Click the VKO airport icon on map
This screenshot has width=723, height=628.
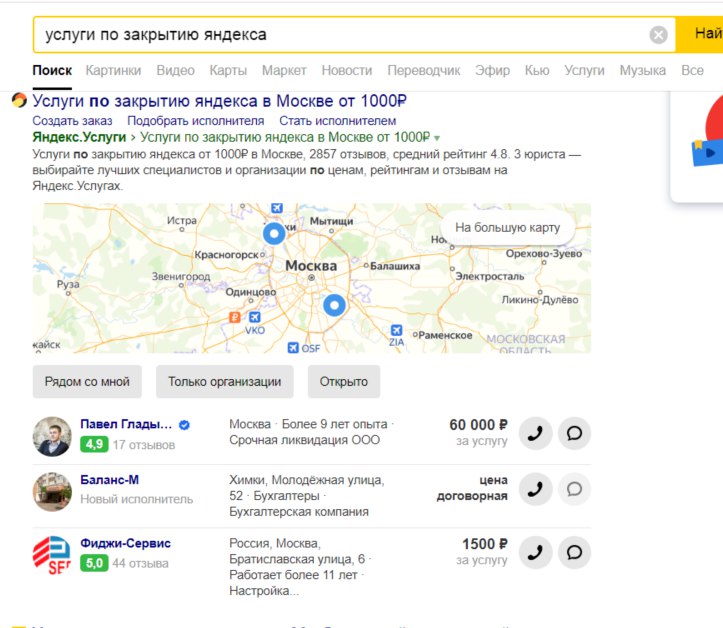(255, 317)
